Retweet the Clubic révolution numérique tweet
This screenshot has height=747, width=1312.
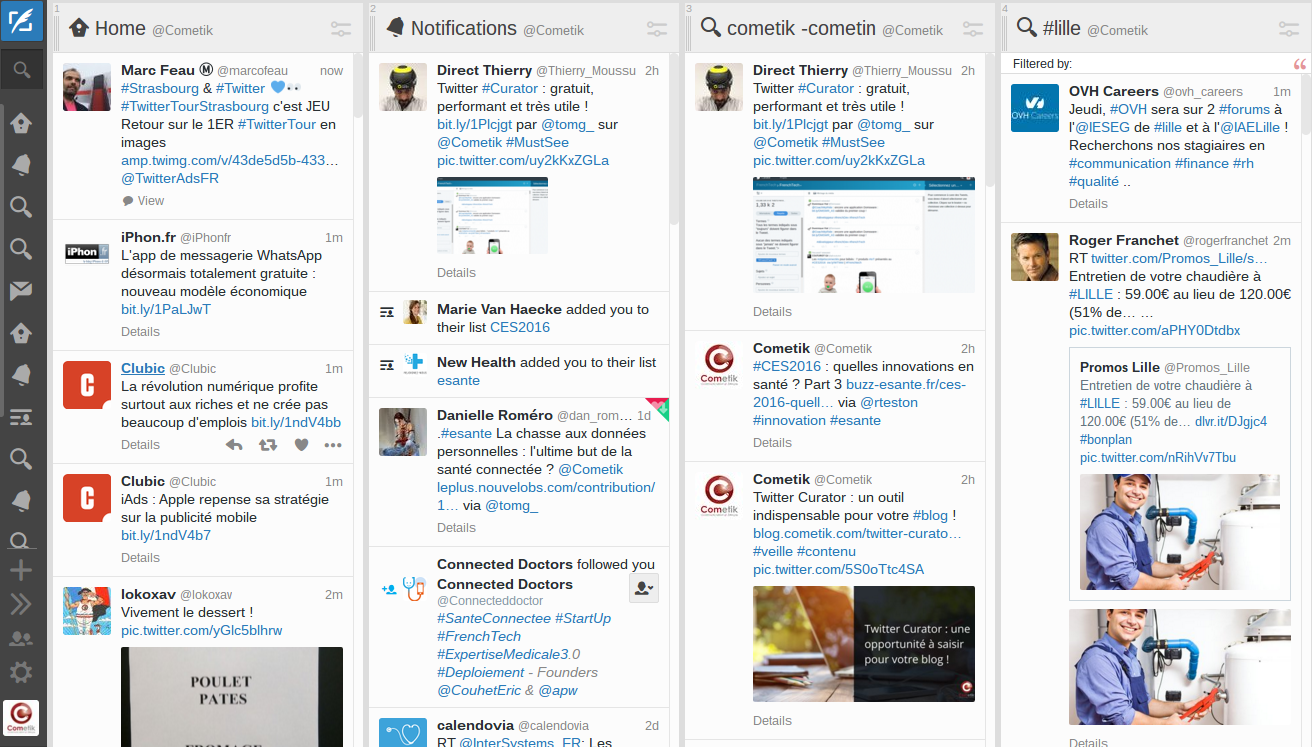click(x=268, y=445)
